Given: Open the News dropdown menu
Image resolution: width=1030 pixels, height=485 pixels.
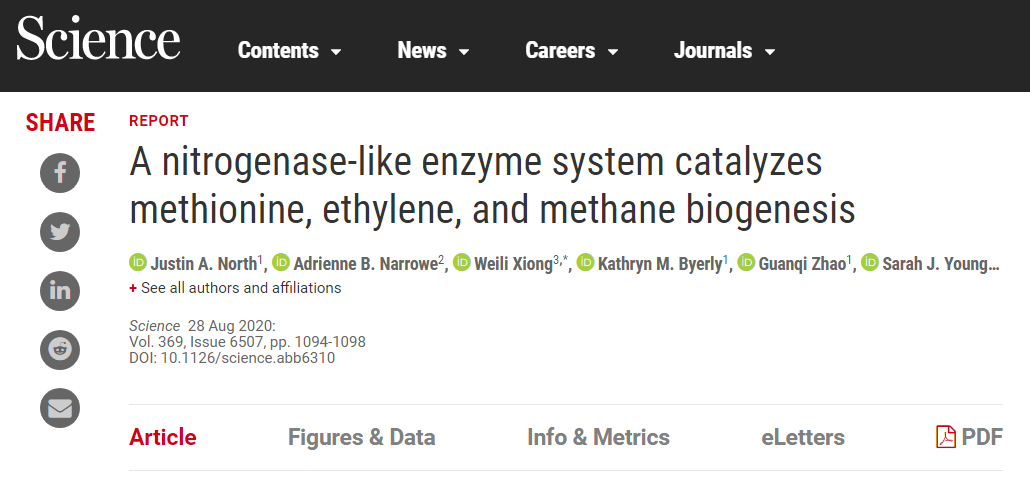Looking at the screenshot, I should 433,51.
